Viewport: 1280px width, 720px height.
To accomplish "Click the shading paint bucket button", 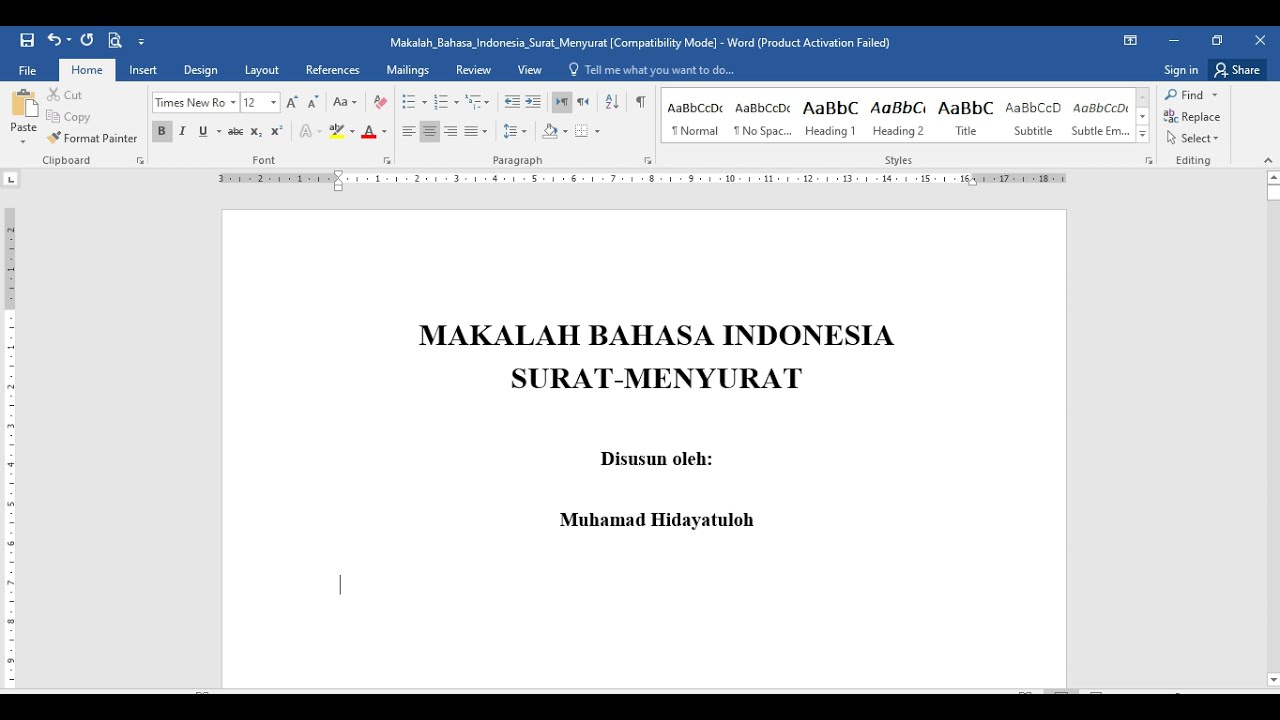I will (x=549, y=131).
